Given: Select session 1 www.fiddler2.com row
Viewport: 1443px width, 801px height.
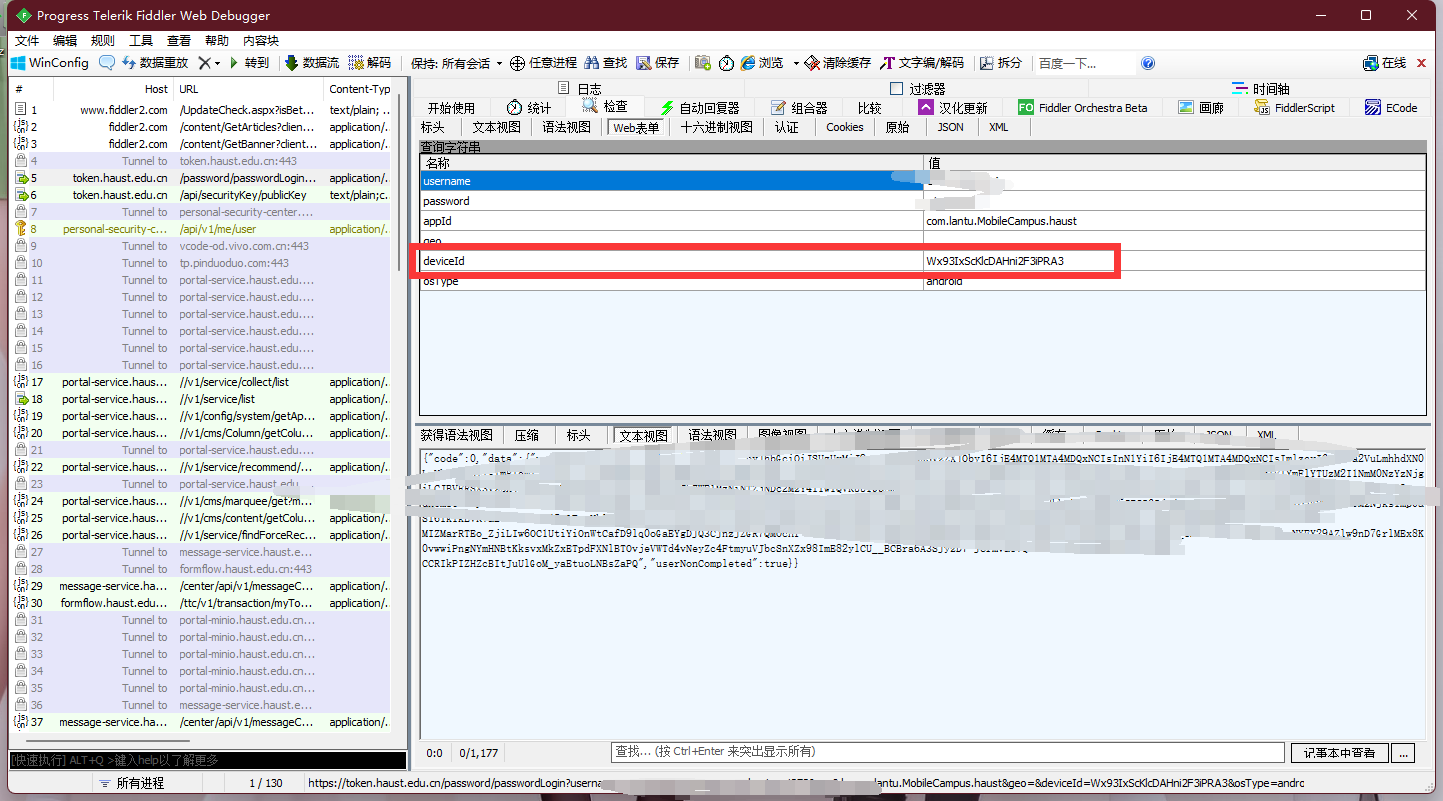Looking at the screenshot, I should [x=200, y=110].
